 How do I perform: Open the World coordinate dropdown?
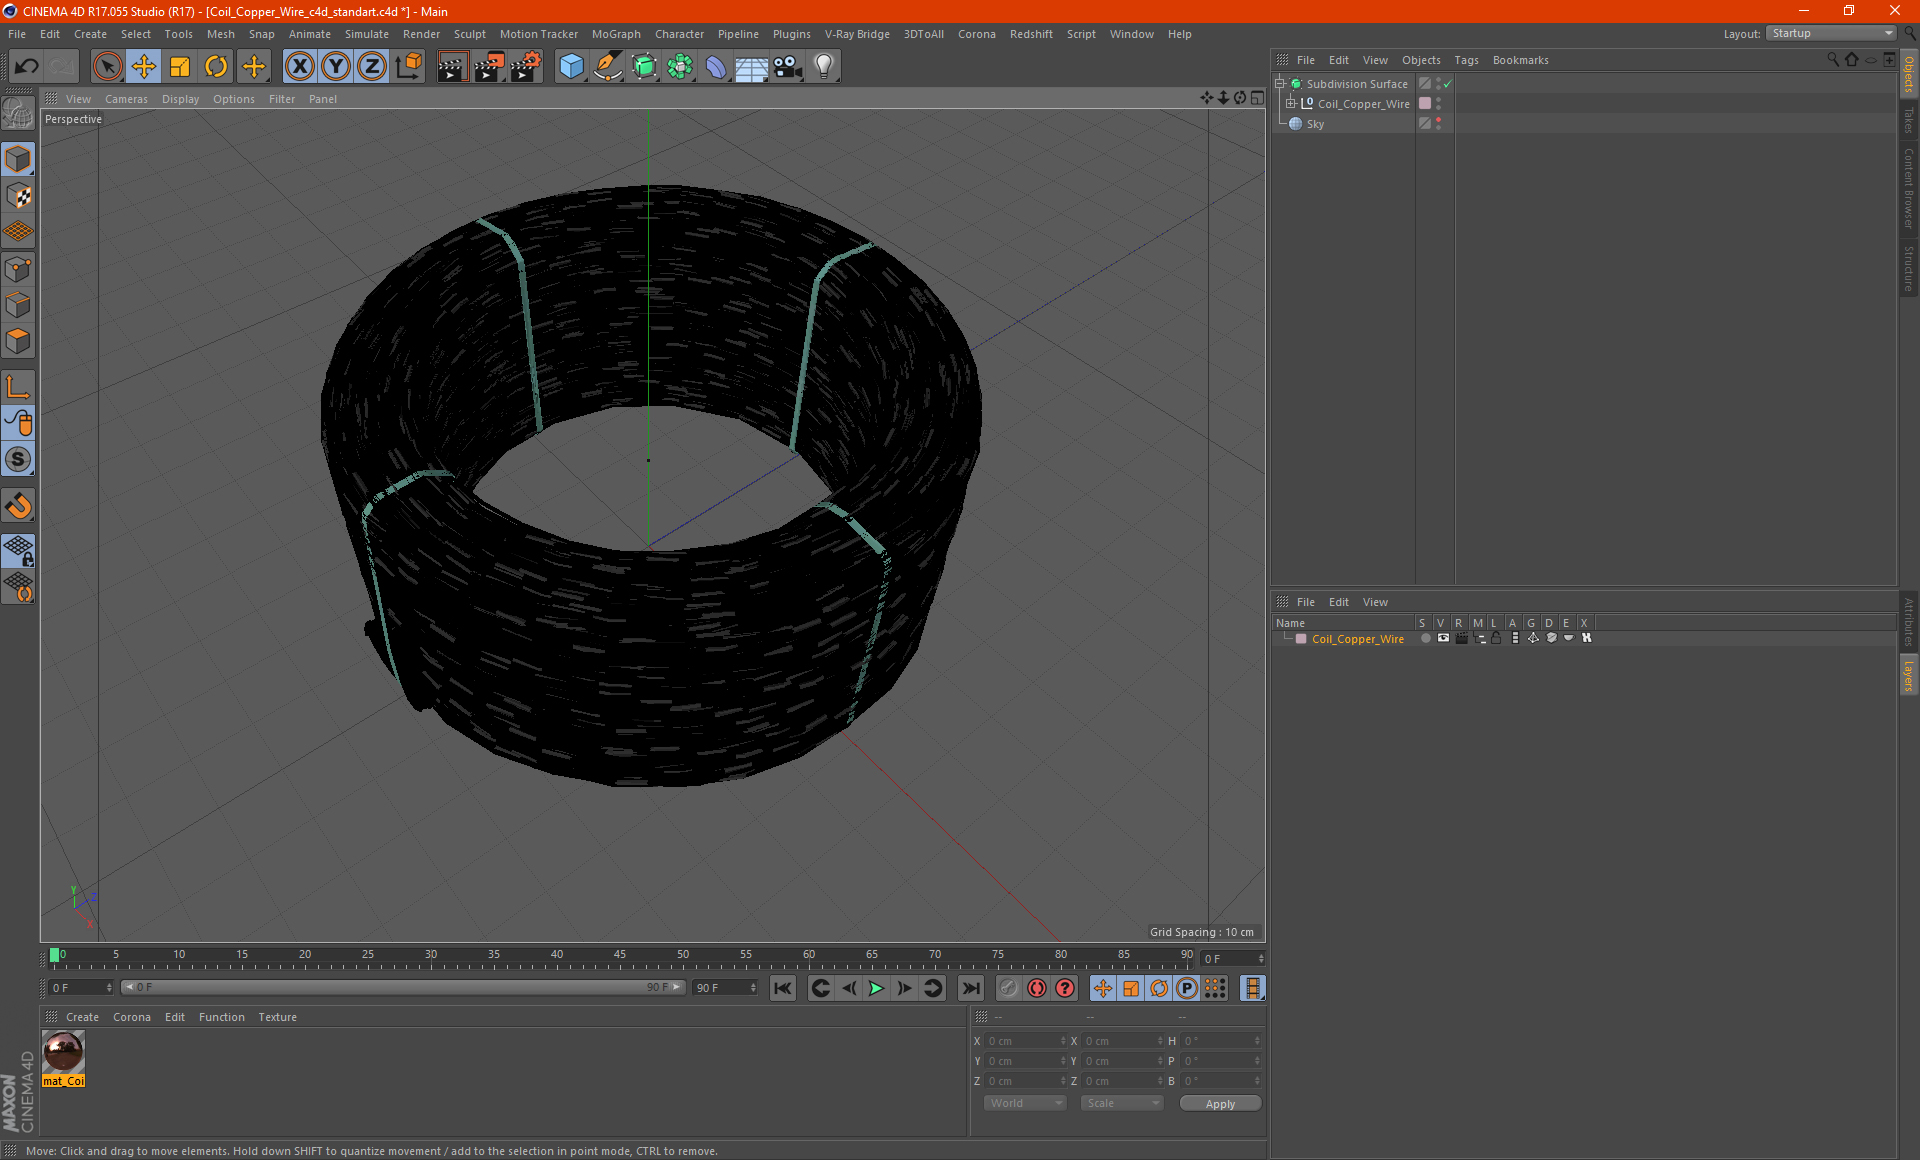(1026, 1103)
